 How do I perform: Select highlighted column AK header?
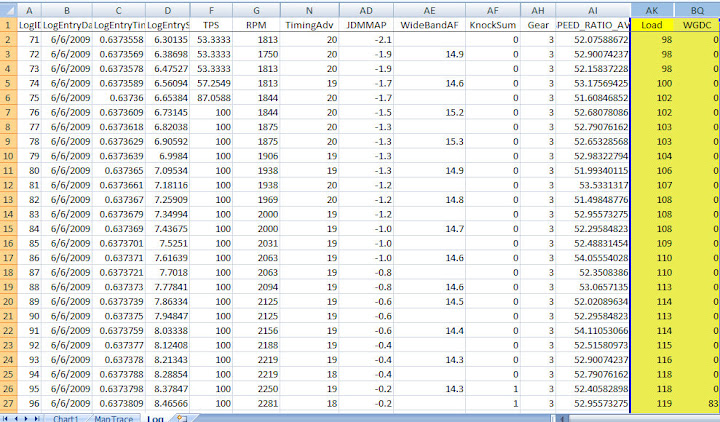coord(652,10)
